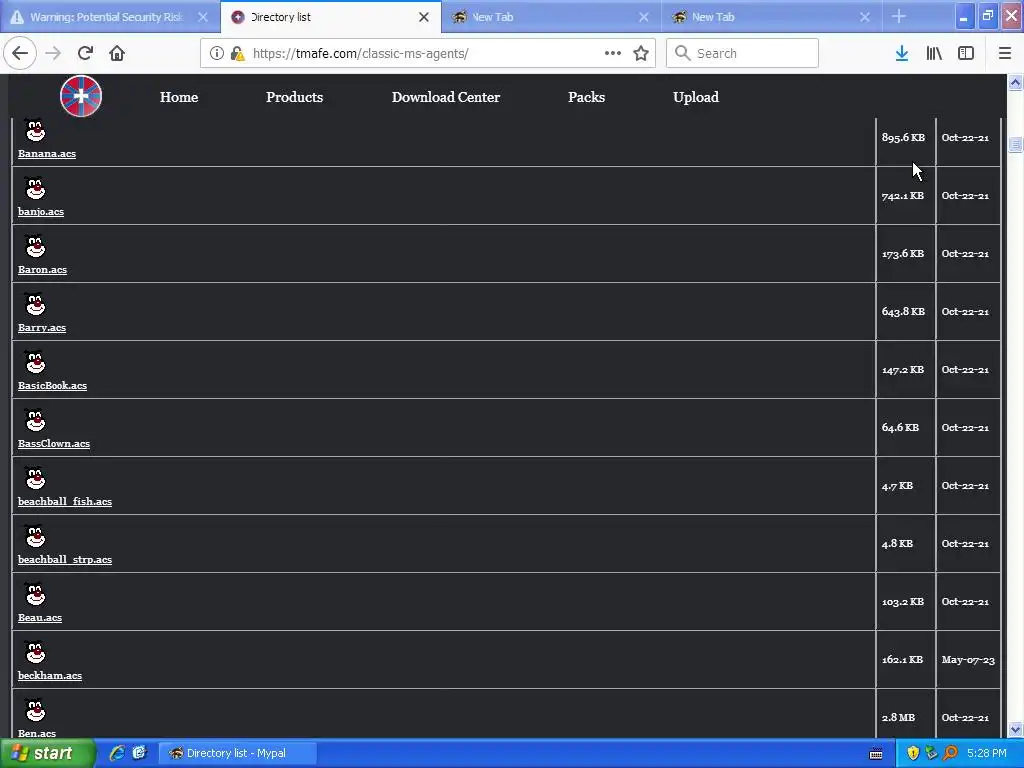Open a new browser tab
This screenshot has width=1024, height=768.
click(x=899, y=16)
